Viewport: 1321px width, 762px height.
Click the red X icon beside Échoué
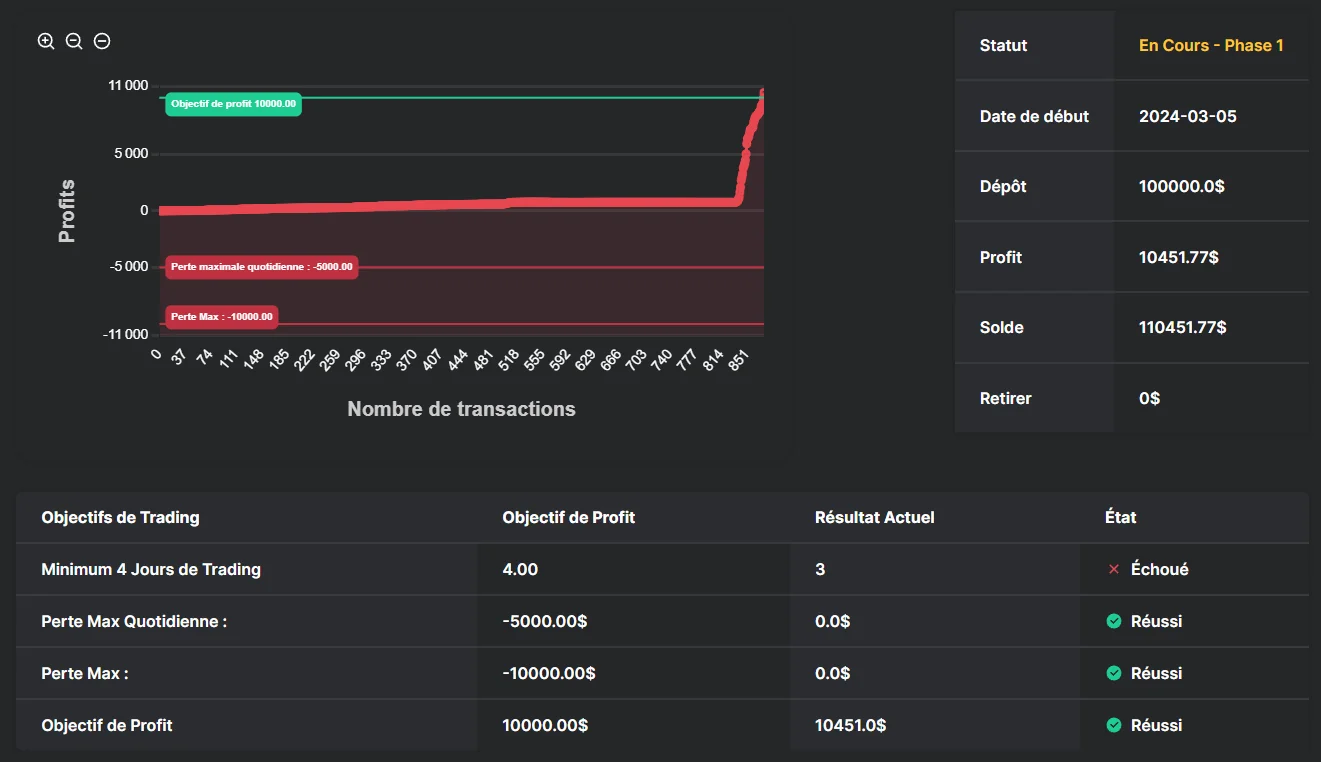[1113, 569]
